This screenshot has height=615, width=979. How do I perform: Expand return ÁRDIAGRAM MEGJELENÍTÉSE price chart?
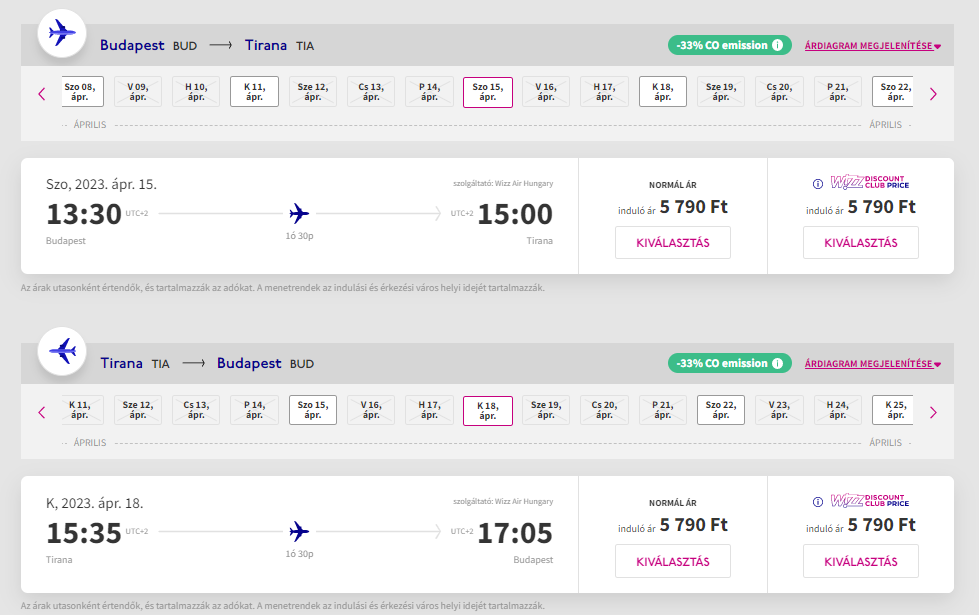(872, 363)
